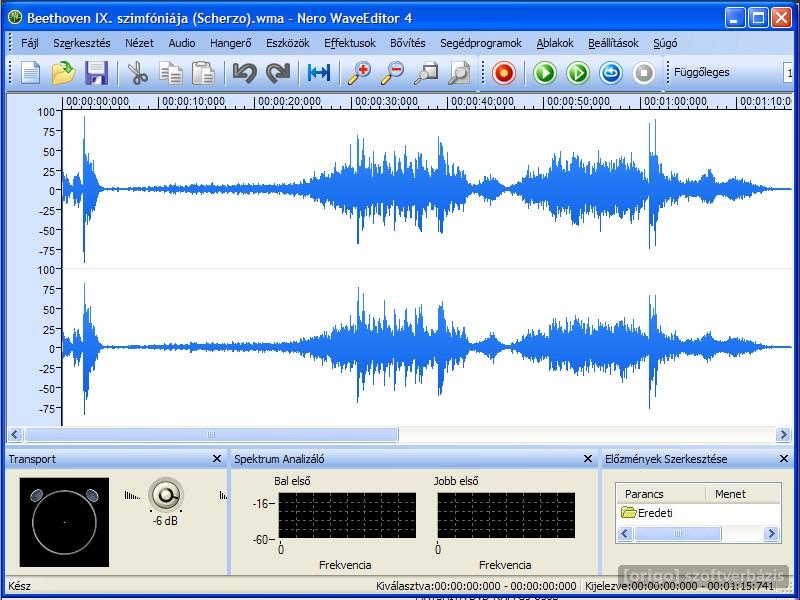Screen dimensions: 800x600
Task: Open the Fájl menu
Action: (x=30, y=43)
